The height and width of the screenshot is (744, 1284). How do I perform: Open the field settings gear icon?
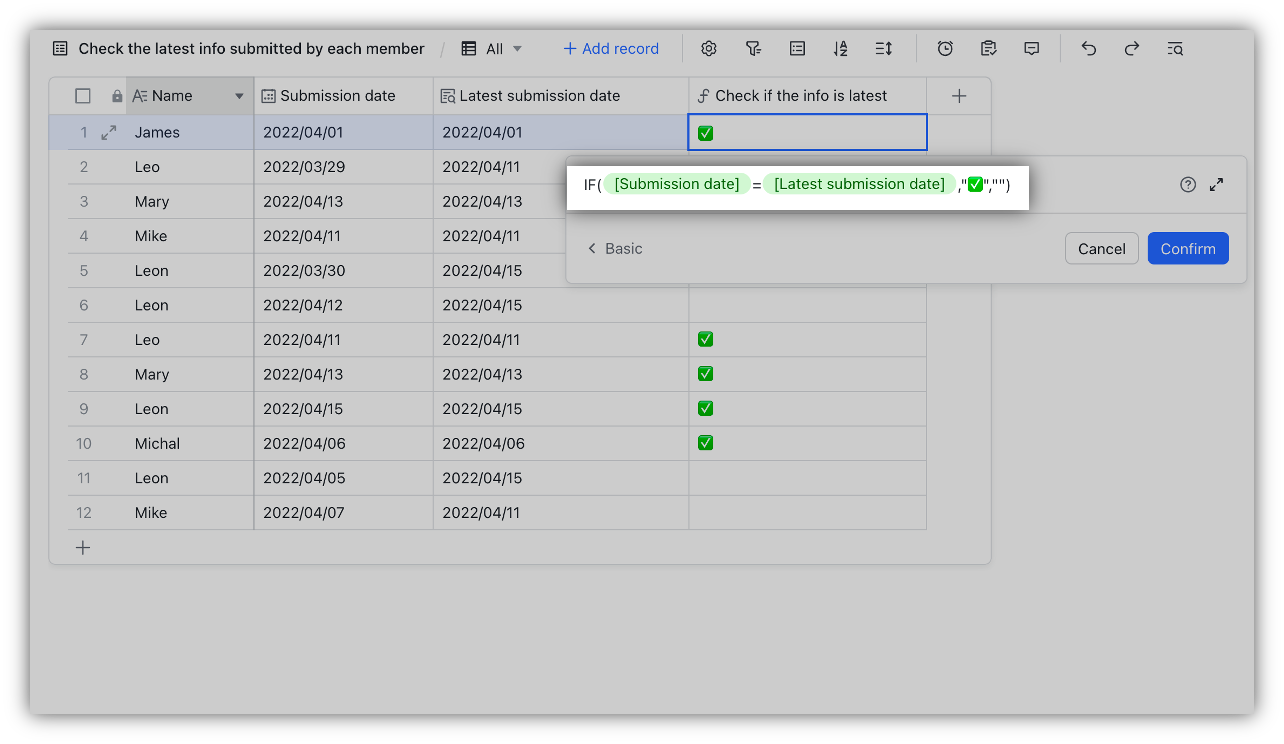709,49
